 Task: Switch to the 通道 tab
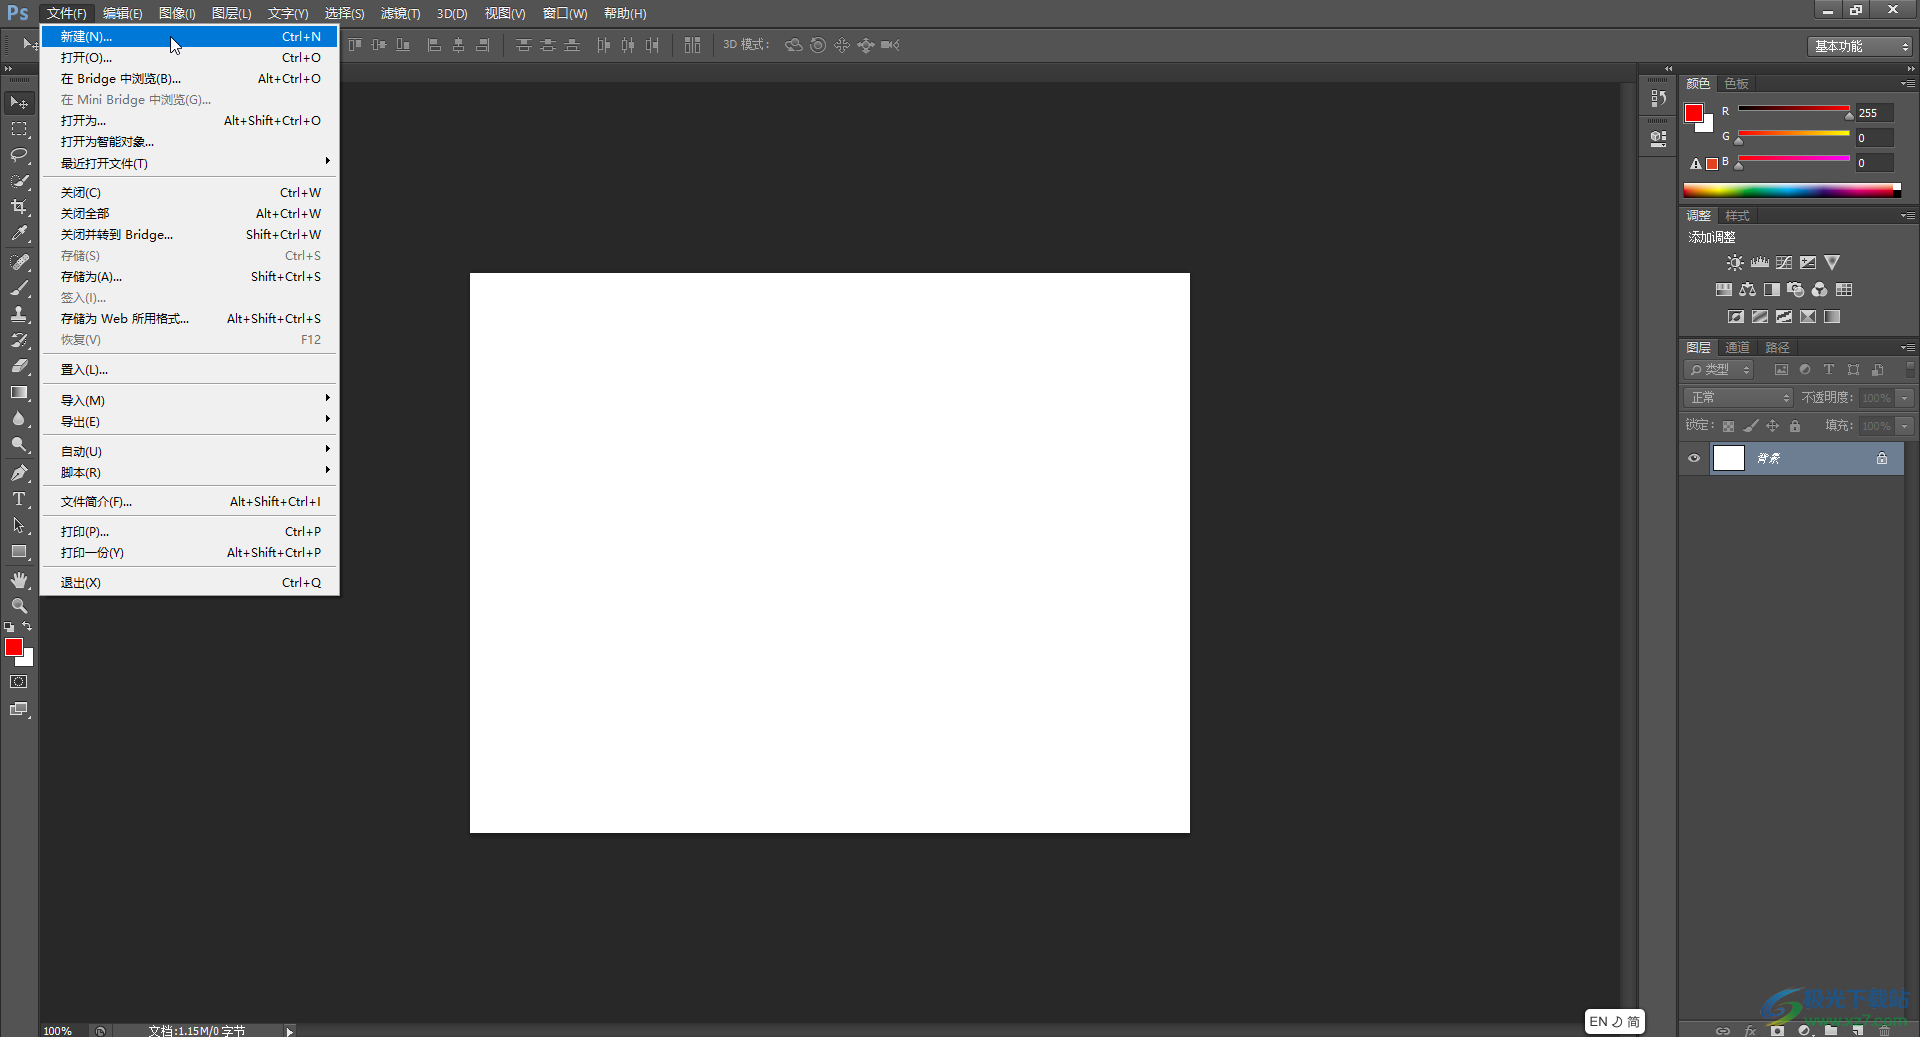click(1738, 348)
